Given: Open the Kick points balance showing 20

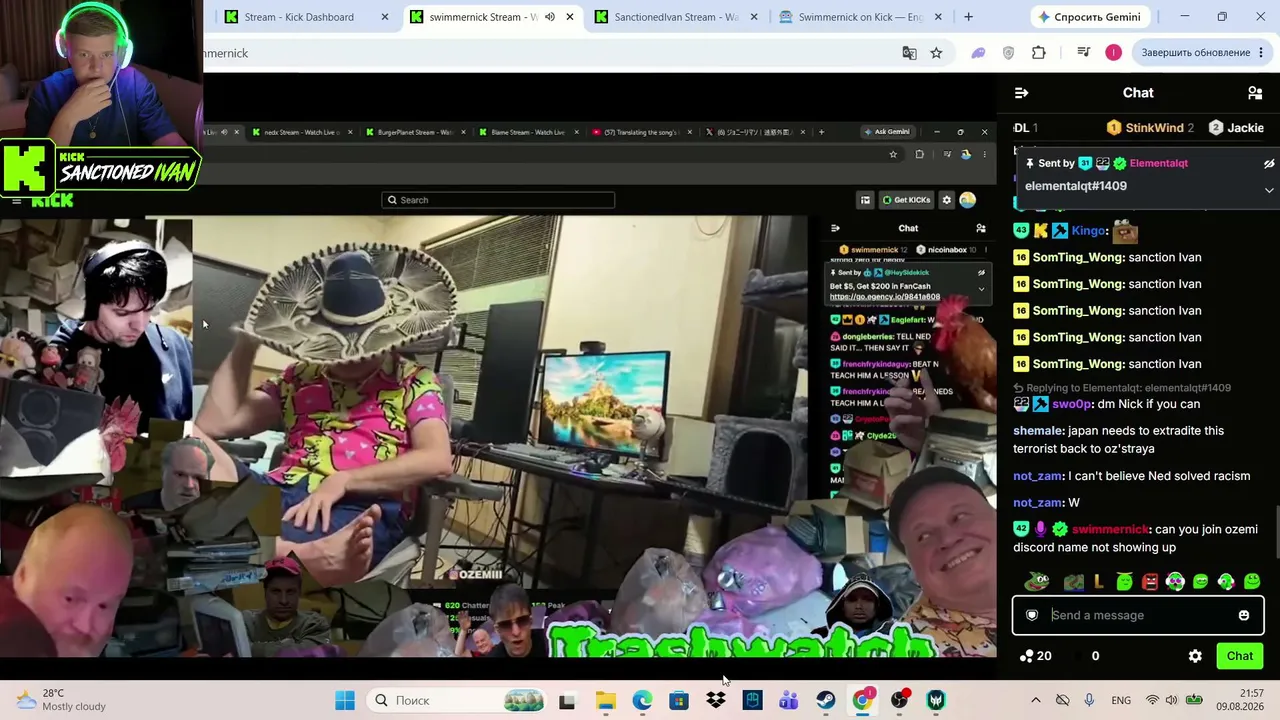Looking at the screenshot, I should pyautogui.click(x=1035, y=656).
